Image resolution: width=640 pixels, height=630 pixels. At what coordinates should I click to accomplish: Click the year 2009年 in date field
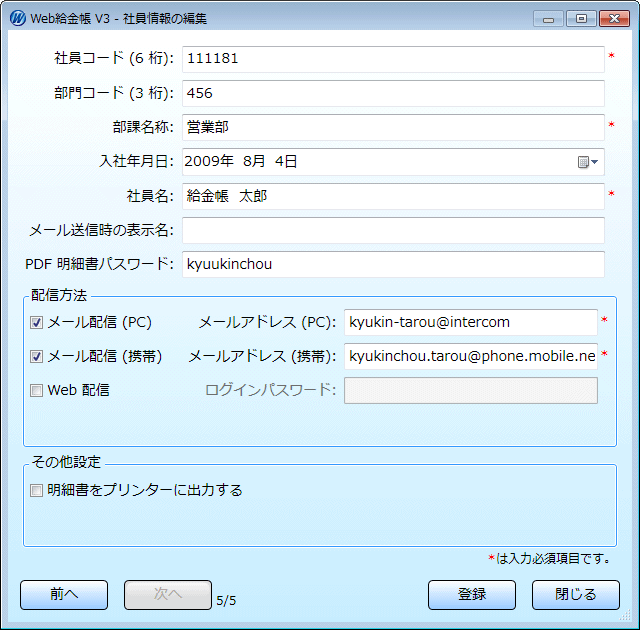[x=209, y=162]
